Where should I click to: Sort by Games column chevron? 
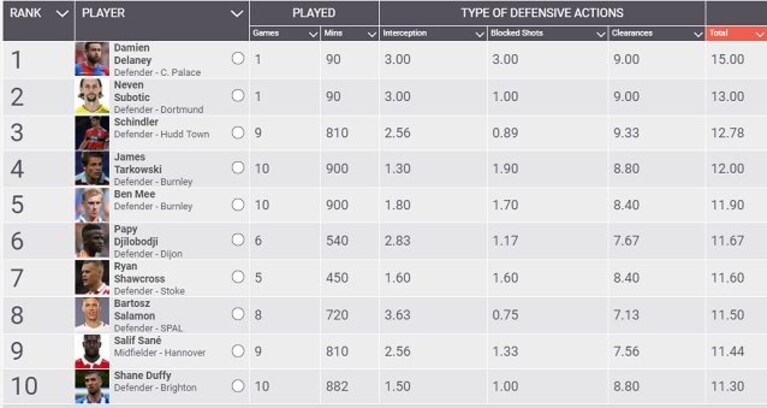tap(313, 34)
